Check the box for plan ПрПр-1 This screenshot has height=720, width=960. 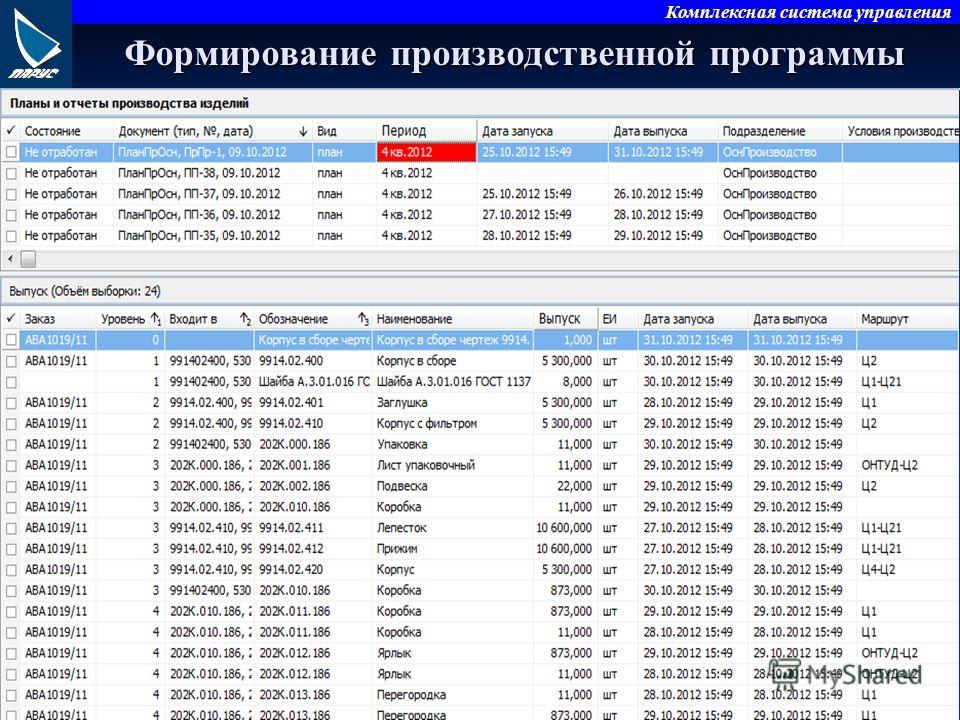(x=11, y=152)
